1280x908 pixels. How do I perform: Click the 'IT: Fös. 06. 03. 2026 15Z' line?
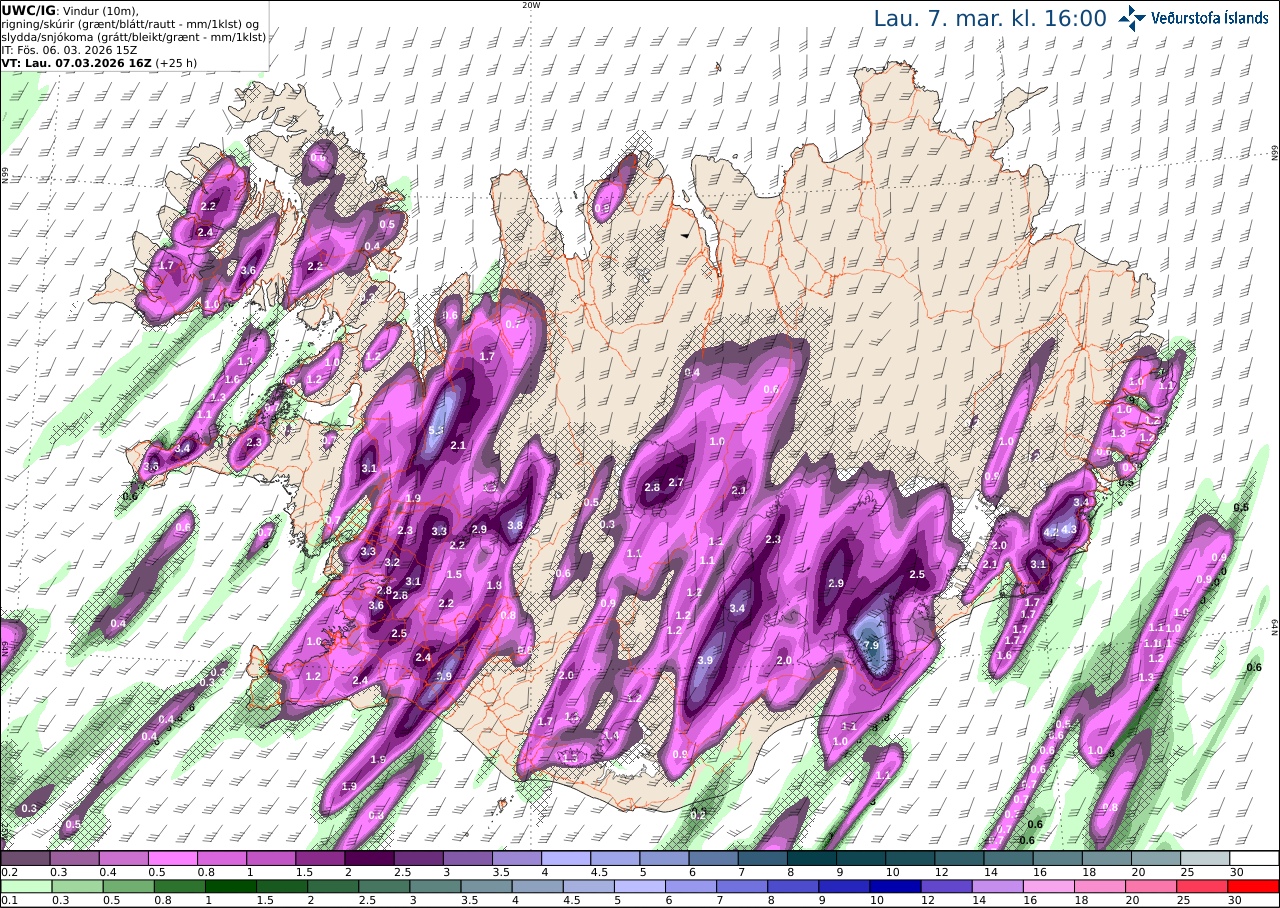[69, 49]
